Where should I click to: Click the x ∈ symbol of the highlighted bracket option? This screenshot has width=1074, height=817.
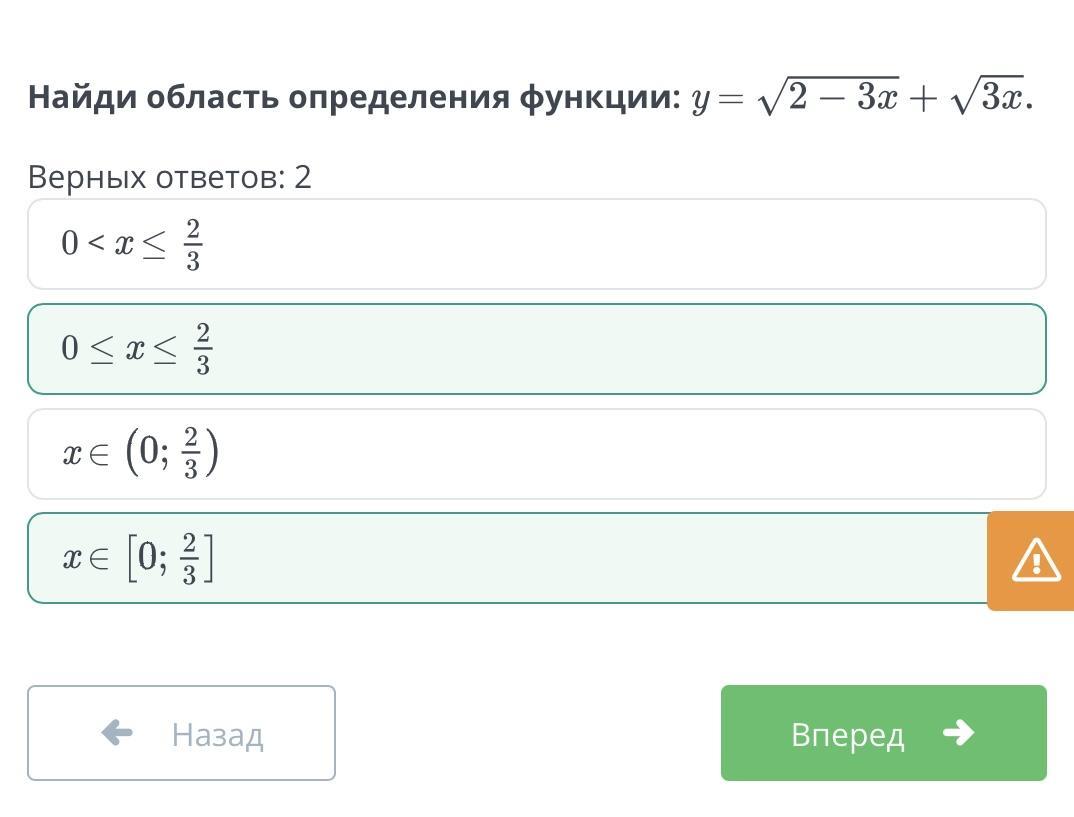tap(86, 558)
